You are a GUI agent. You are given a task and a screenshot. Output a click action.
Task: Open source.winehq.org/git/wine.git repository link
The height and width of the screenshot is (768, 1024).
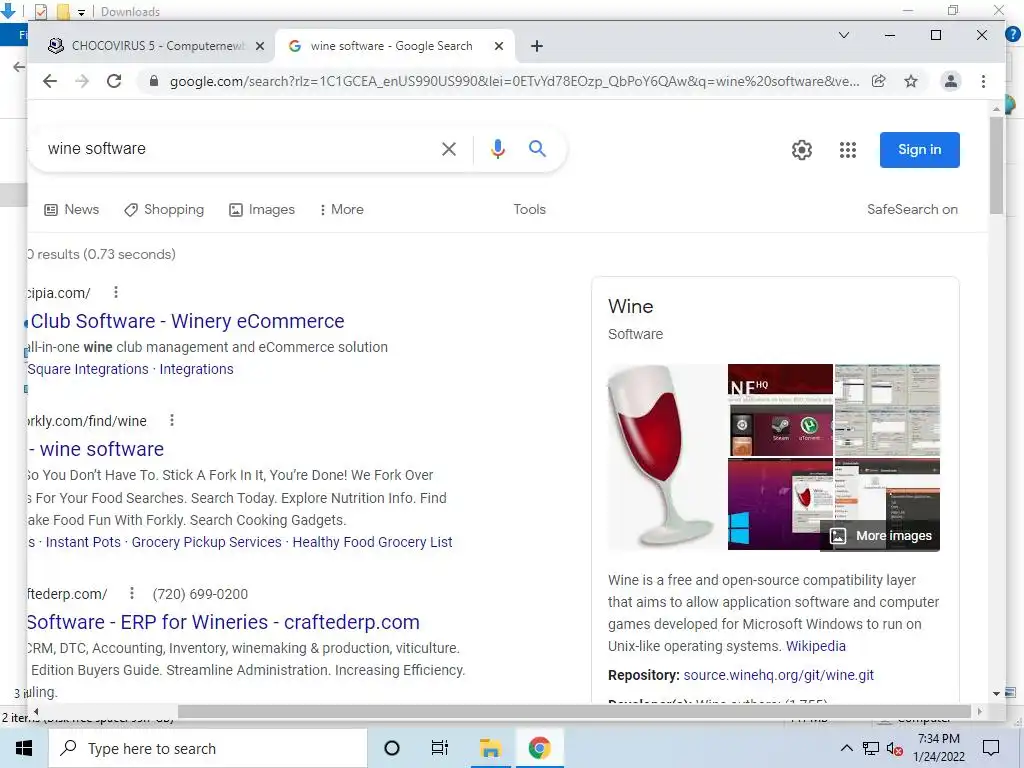(778, 675)
